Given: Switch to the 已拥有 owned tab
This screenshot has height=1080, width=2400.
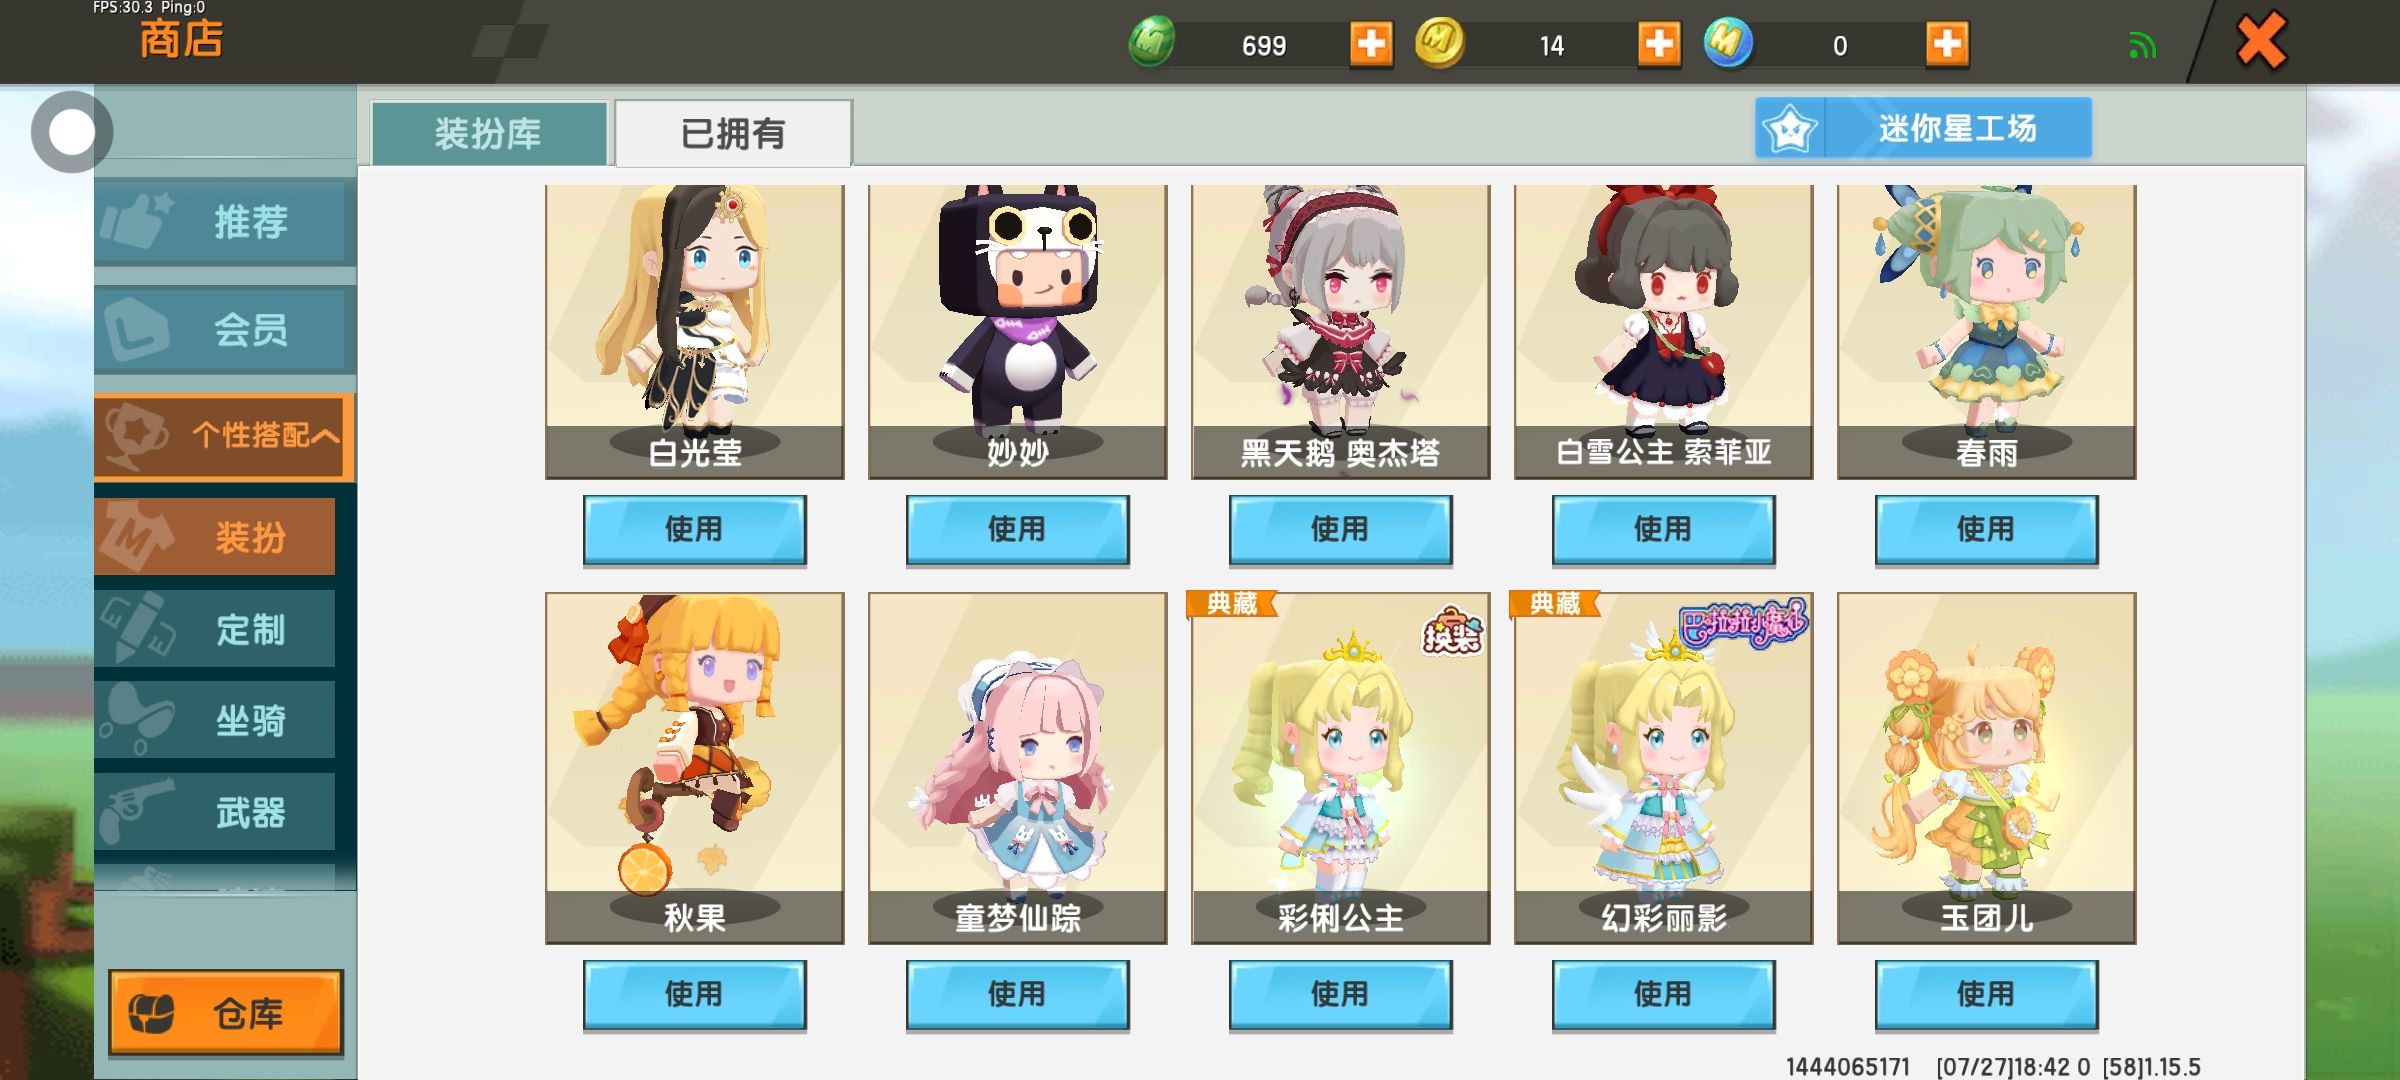Looking at the screenshot, I should click(x=733, y=133).
